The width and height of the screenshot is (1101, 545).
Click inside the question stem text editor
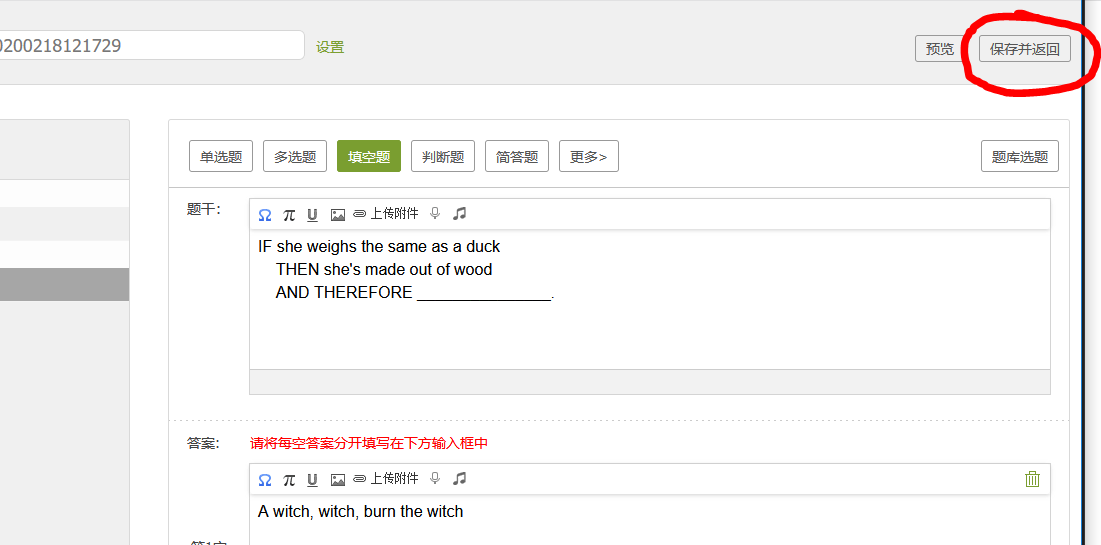[648, 320]
